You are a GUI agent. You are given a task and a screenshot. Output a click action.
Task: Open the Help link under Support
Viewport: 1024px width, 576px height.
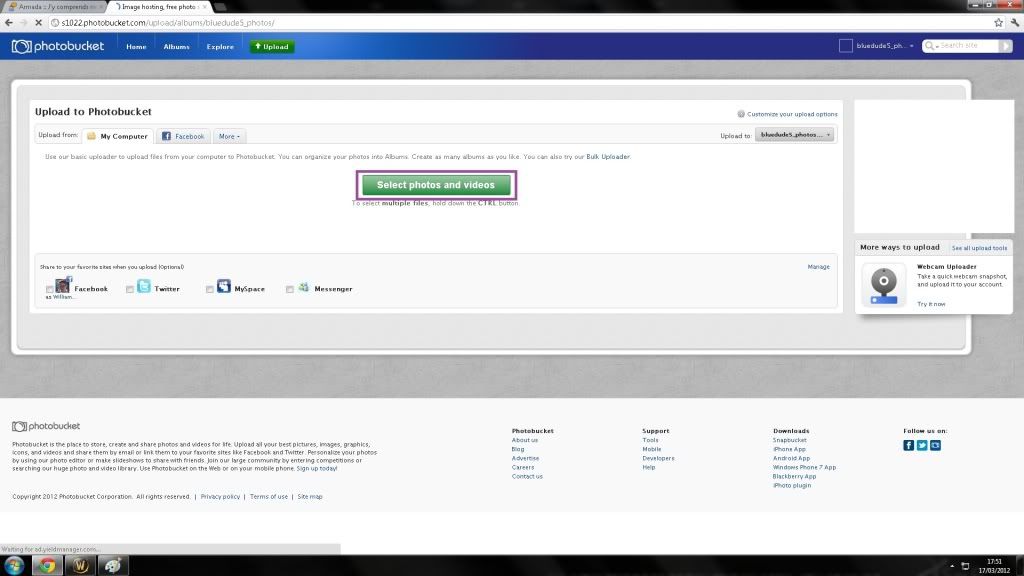(x=648, y=468)
